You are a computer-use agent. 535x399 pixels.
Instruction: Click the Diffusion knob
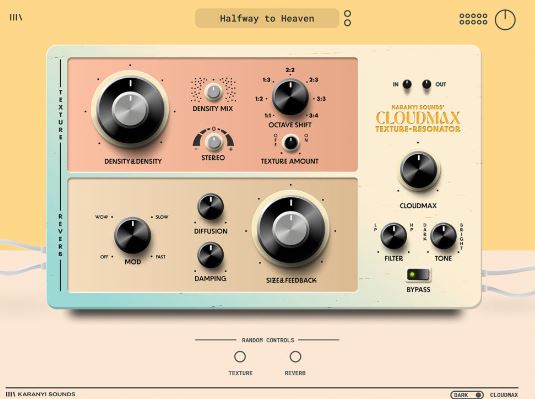(x=211, y=206)
